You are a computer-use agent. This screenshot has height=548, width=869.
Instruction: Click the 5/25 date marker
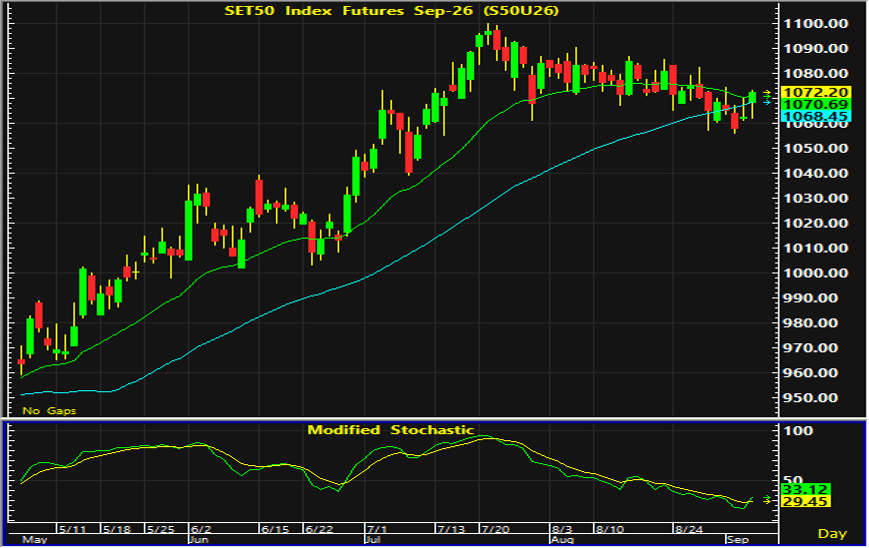click(x=161, y=529)
